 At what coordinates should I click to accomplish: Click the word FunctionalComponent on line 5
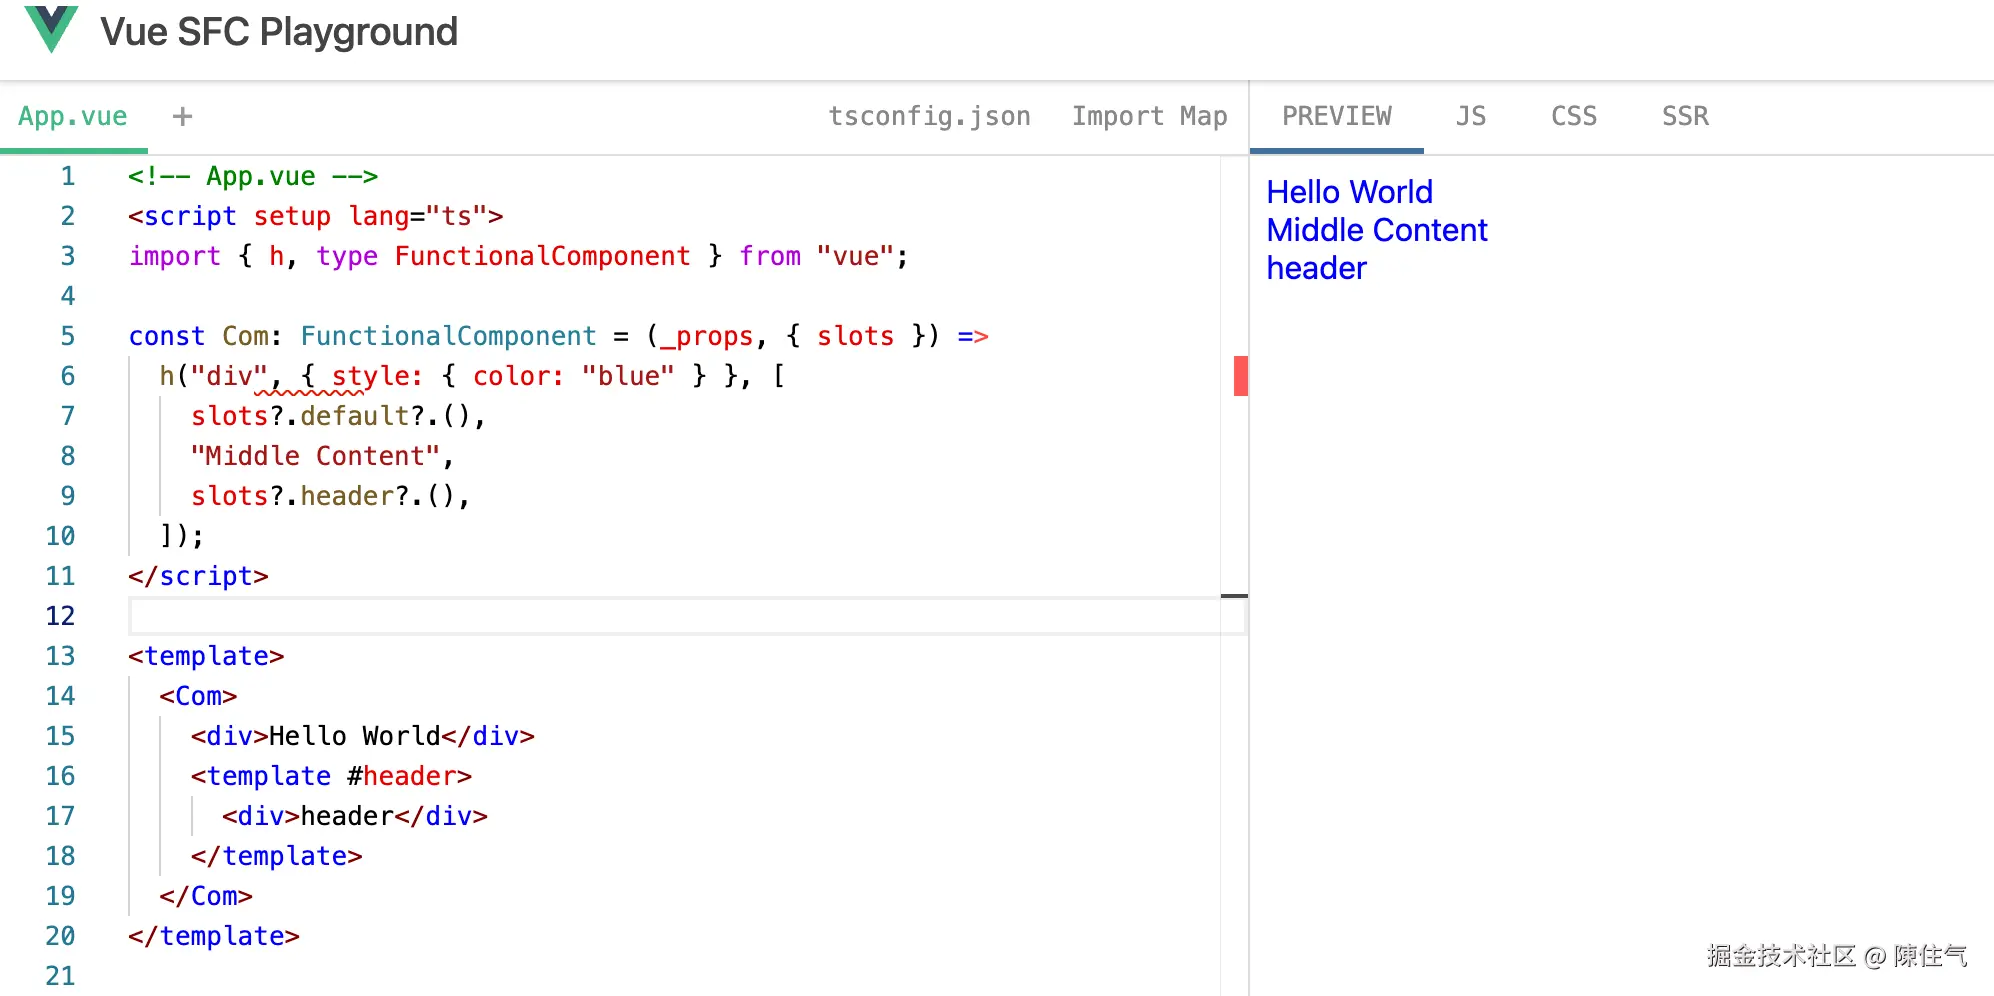448,337
